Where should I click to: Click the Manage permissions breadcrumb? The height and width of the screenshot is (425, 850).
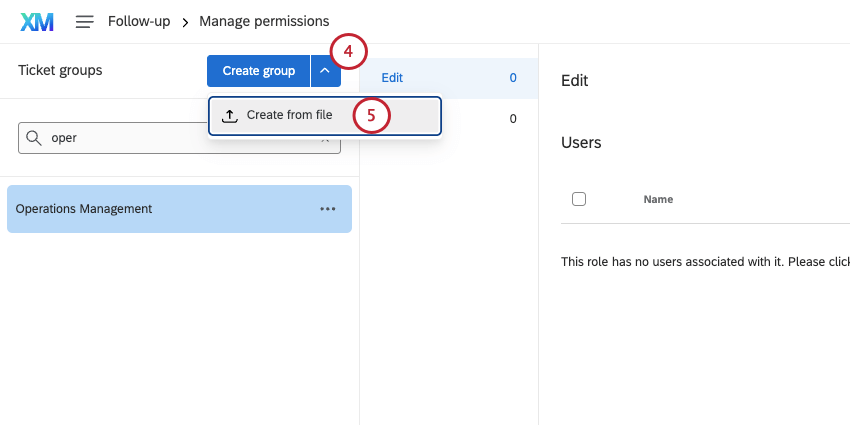click(264, 21)
